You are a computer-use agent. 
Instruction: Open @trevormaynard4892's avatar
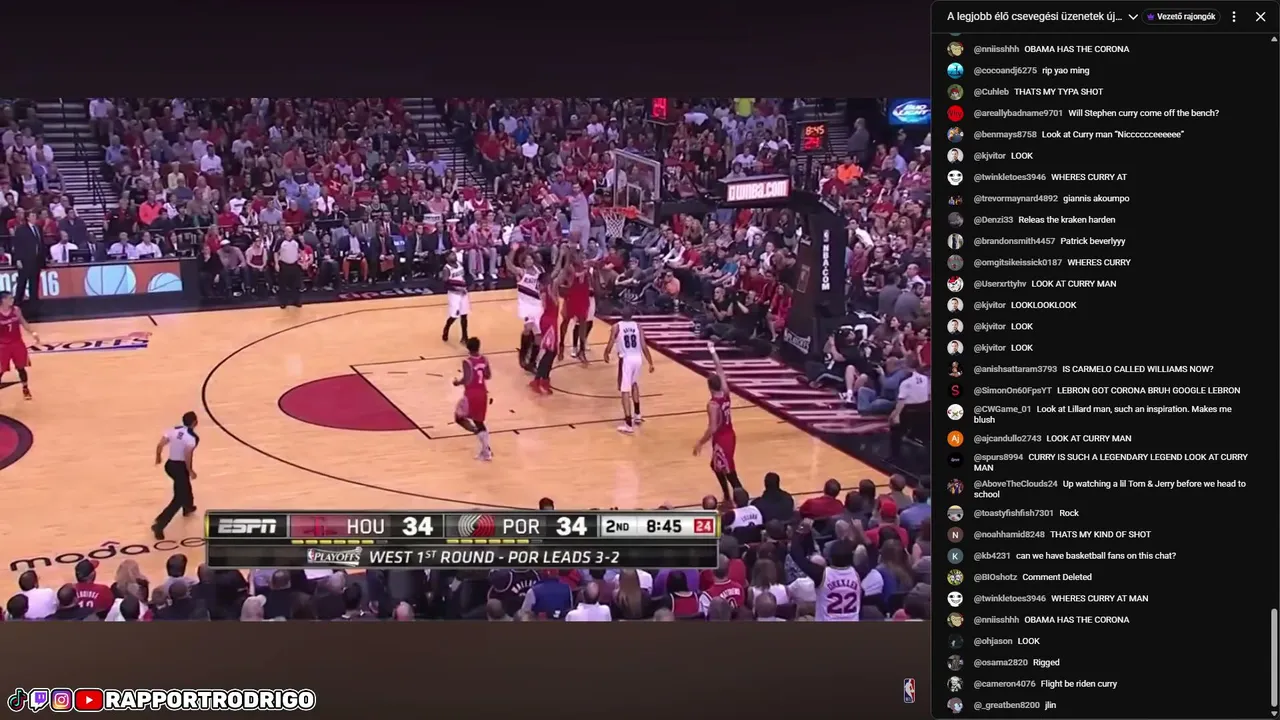tap(955, 199)
